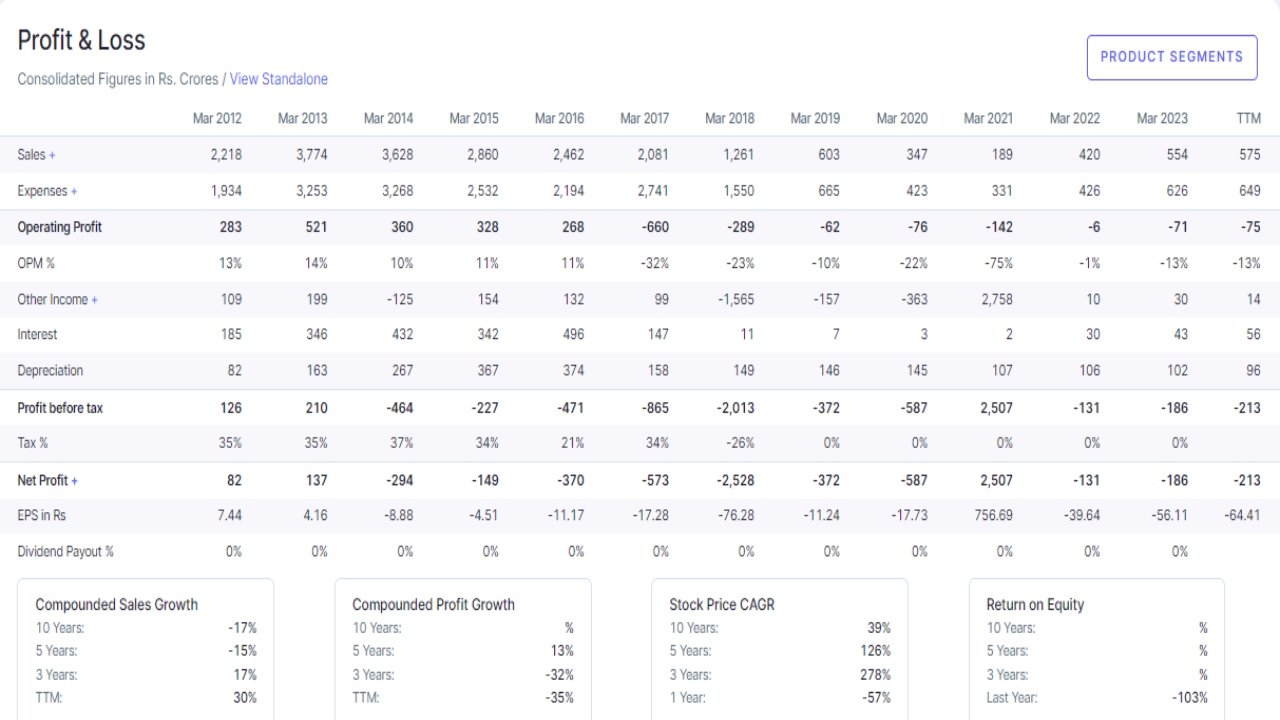
Task: Open the View Standalone link
Action: pyautogui.click(x=279, y=79)
